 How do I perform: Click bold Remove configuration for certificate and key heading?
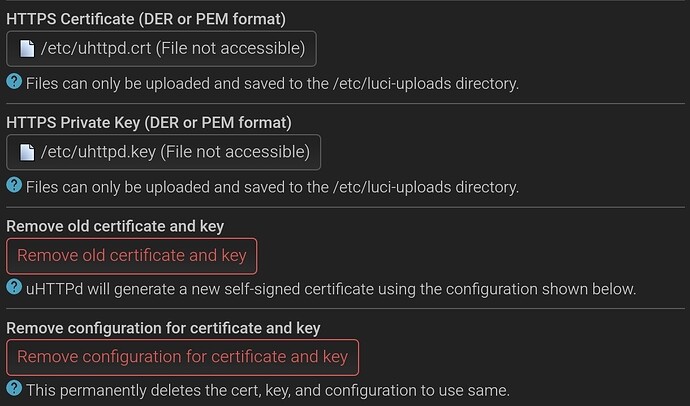tap(163, 327)
